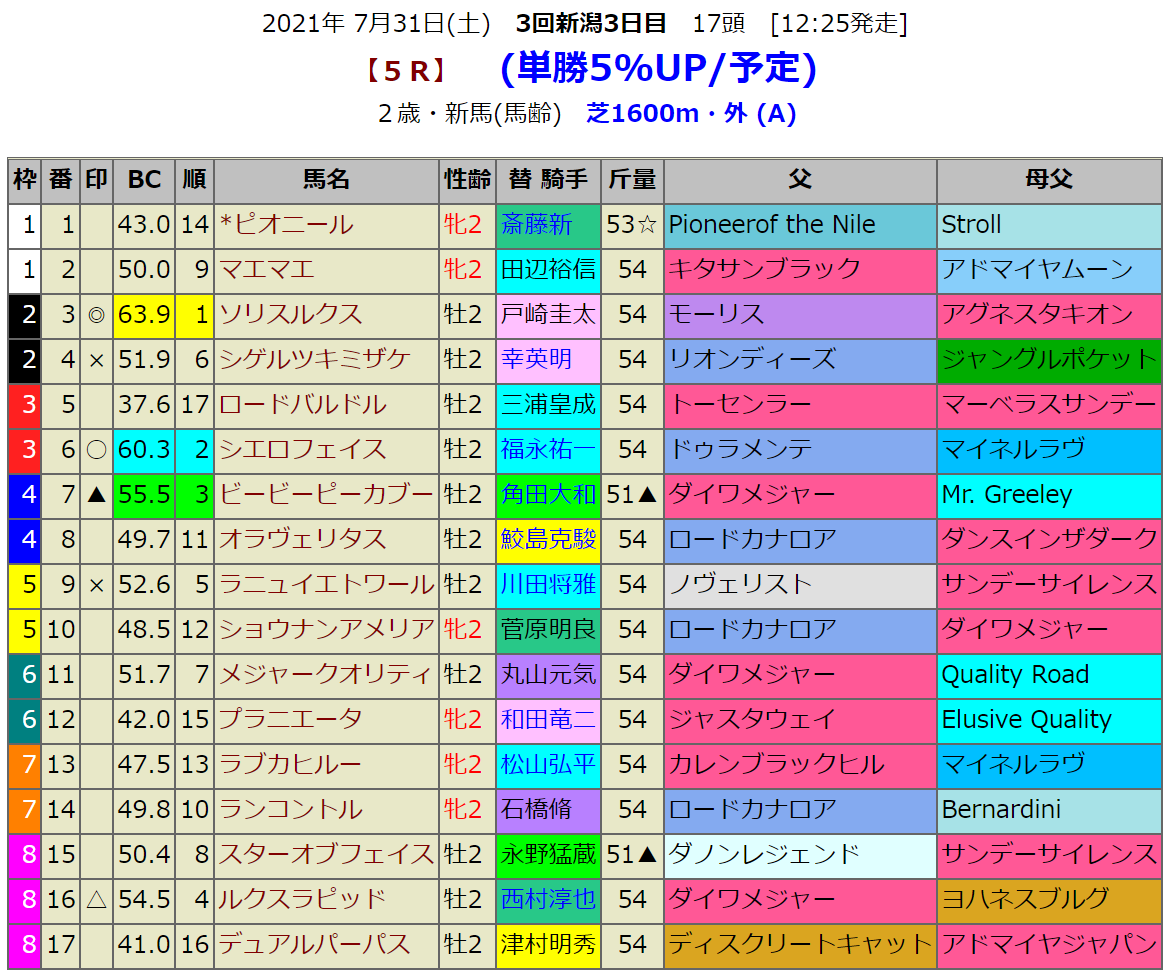The width and height of the screenshot is (1172, 979).
Task: Click the yellow-highlighted BC score 63.9
Action: (144, 315)
